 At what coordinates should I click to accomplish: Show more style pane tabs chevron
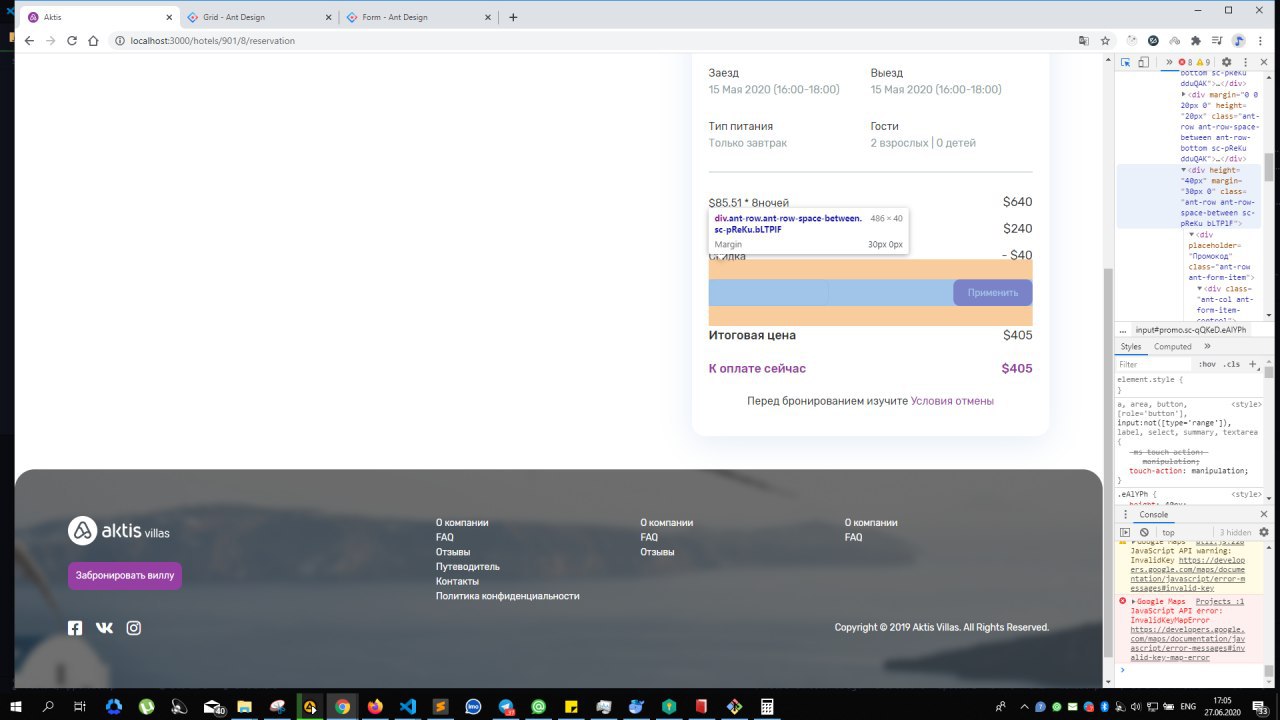click(1207, 347)
